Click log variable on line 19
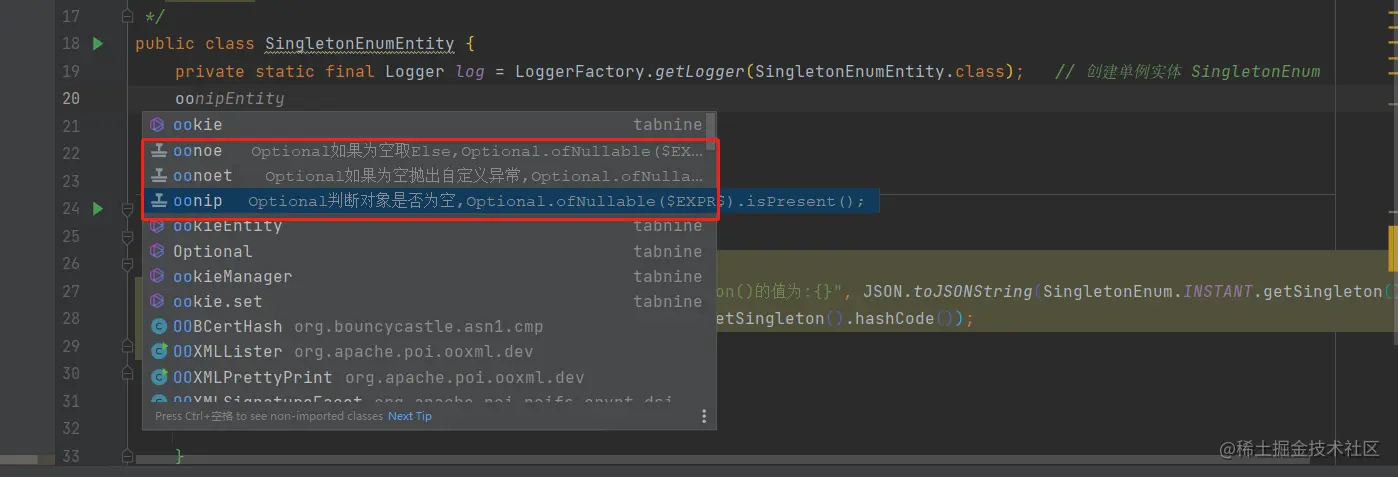The height and width of the screenshot is (477, 1398). pos(470,72)
